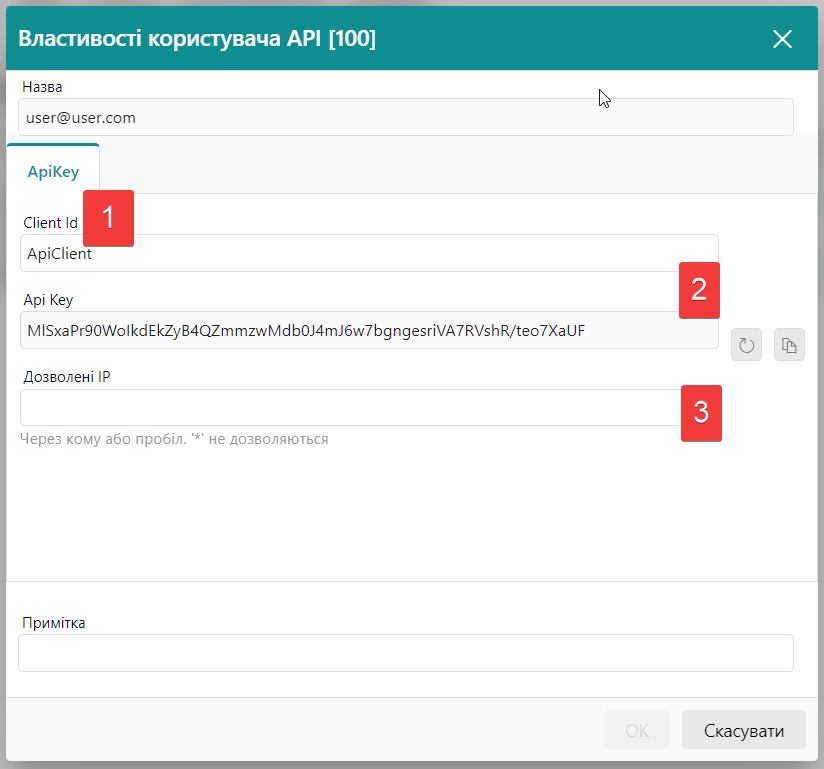Click the Api Key label

[x=48, y=299]
